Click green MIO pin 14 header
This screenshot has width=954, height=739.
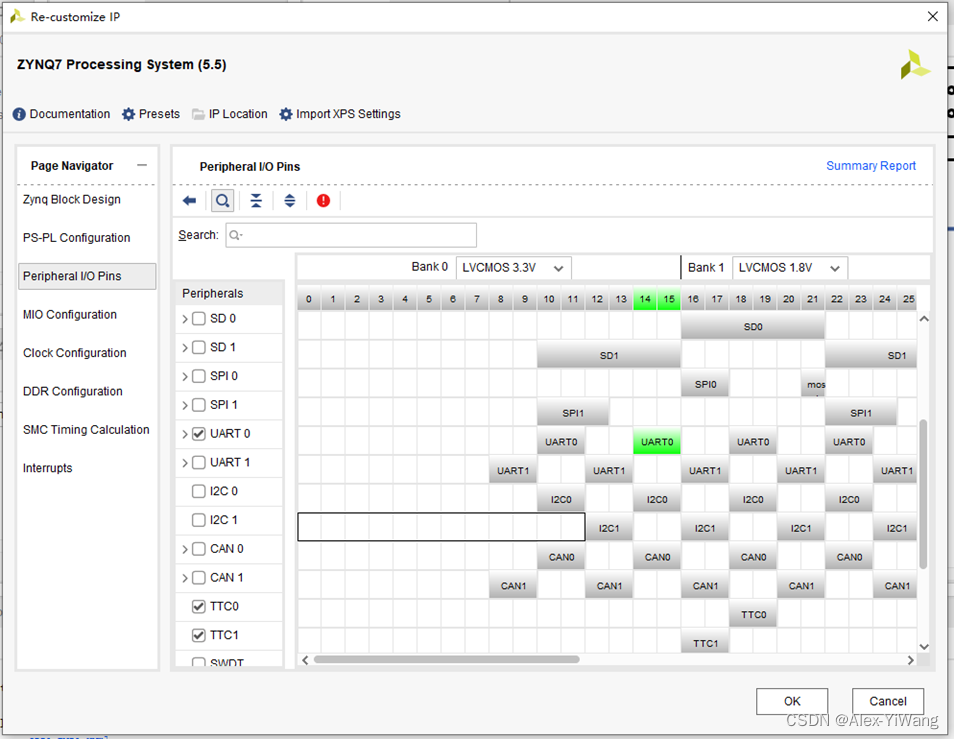click(x=645, y=299)
